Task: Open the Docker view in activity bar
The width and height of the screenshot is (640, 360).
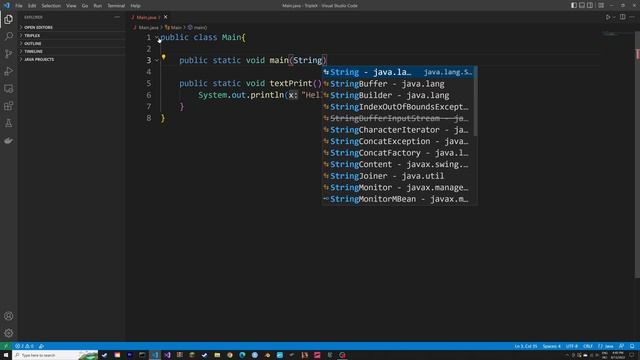Action: click(9, 141)
